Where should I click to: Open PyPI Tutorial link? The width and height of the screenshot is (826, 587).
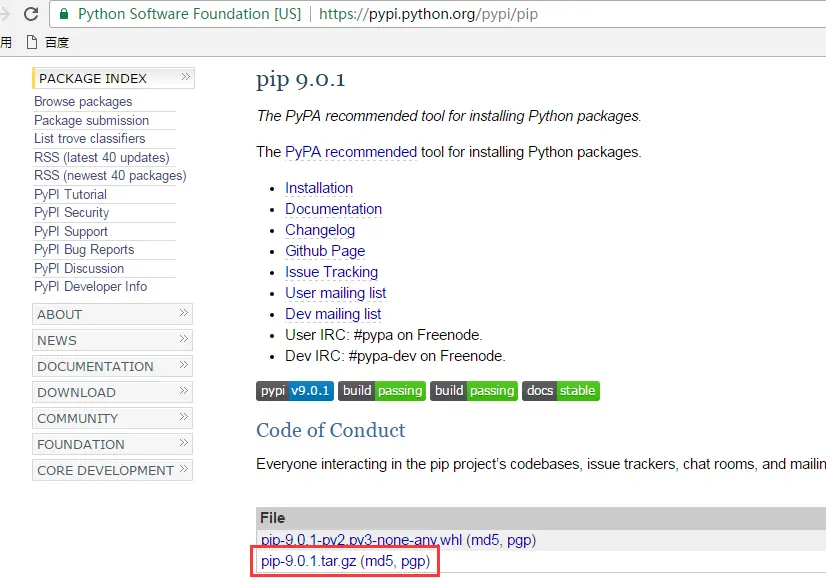pyautogui.click(x=71, y=194)
